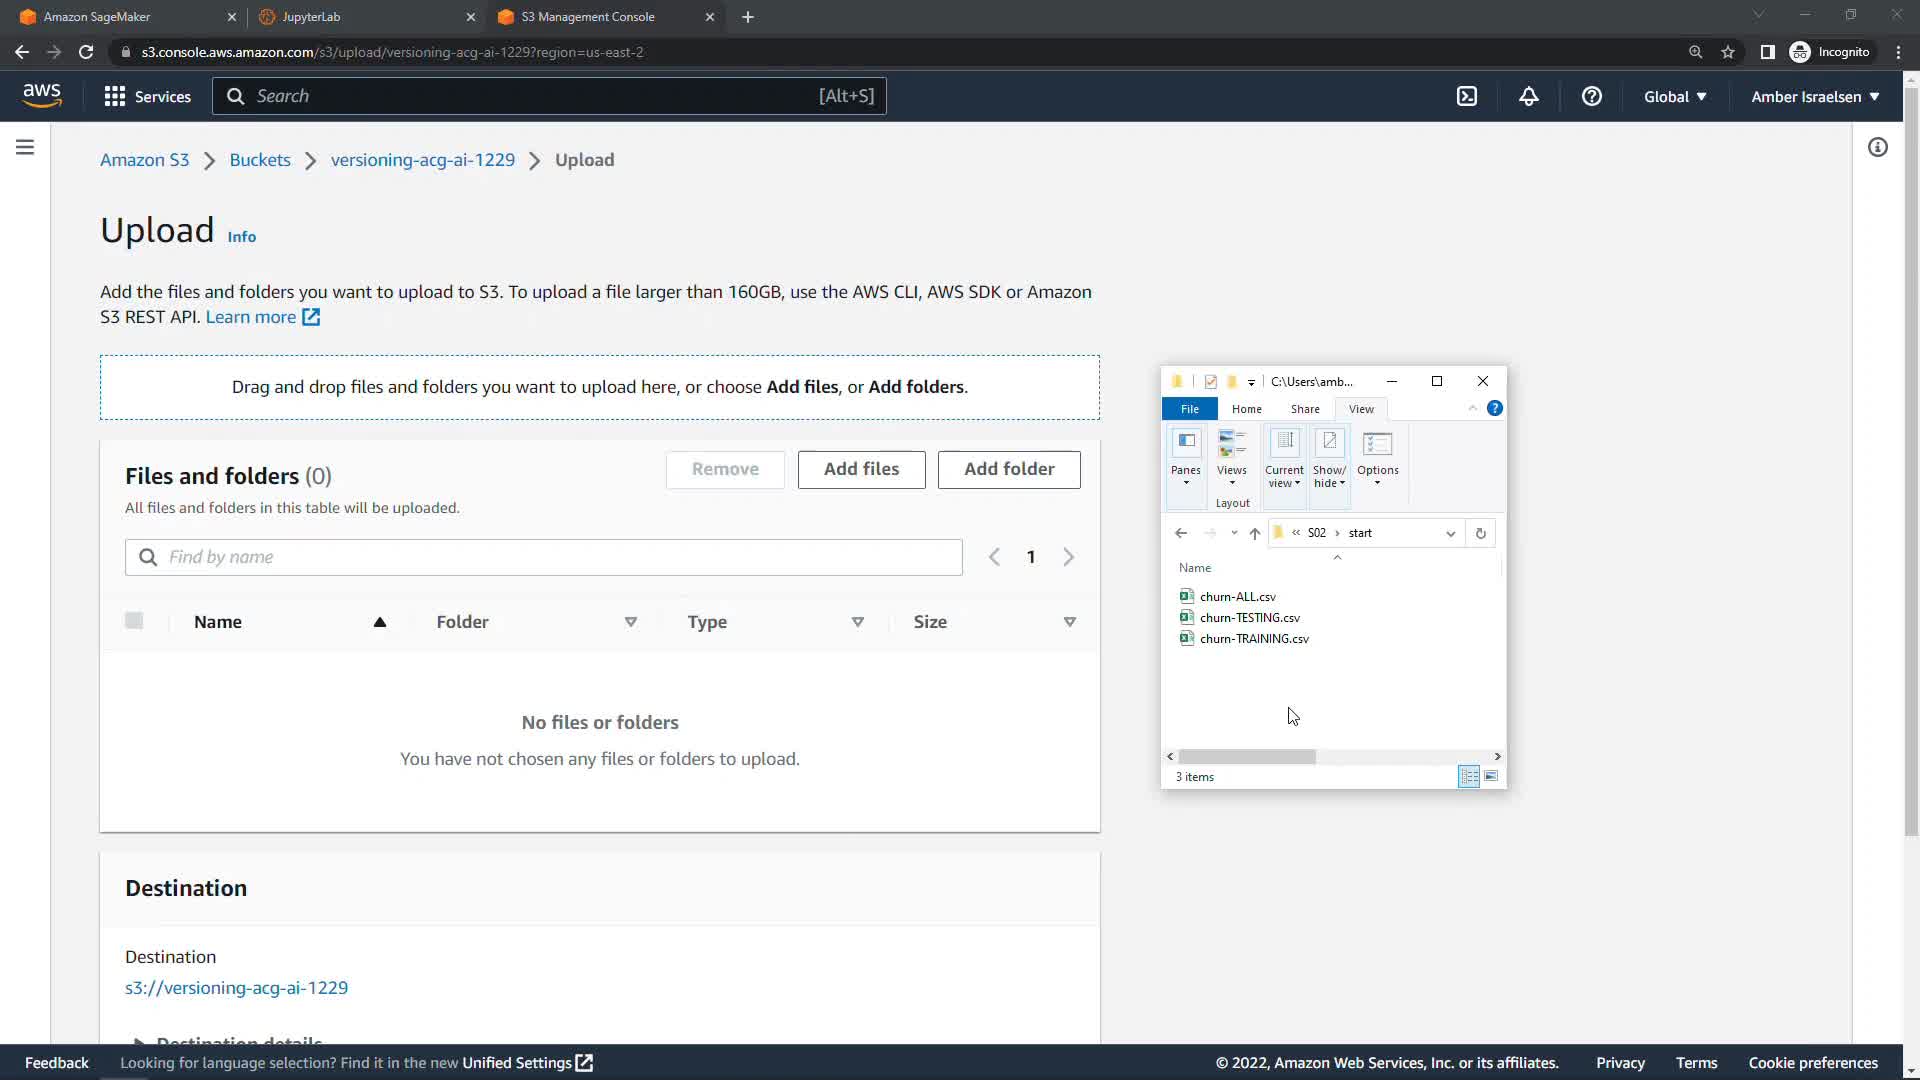The image size is (1920, 1080).
Task: Click the Add files button
Action: pyautogui.click(x=861, y=469)
